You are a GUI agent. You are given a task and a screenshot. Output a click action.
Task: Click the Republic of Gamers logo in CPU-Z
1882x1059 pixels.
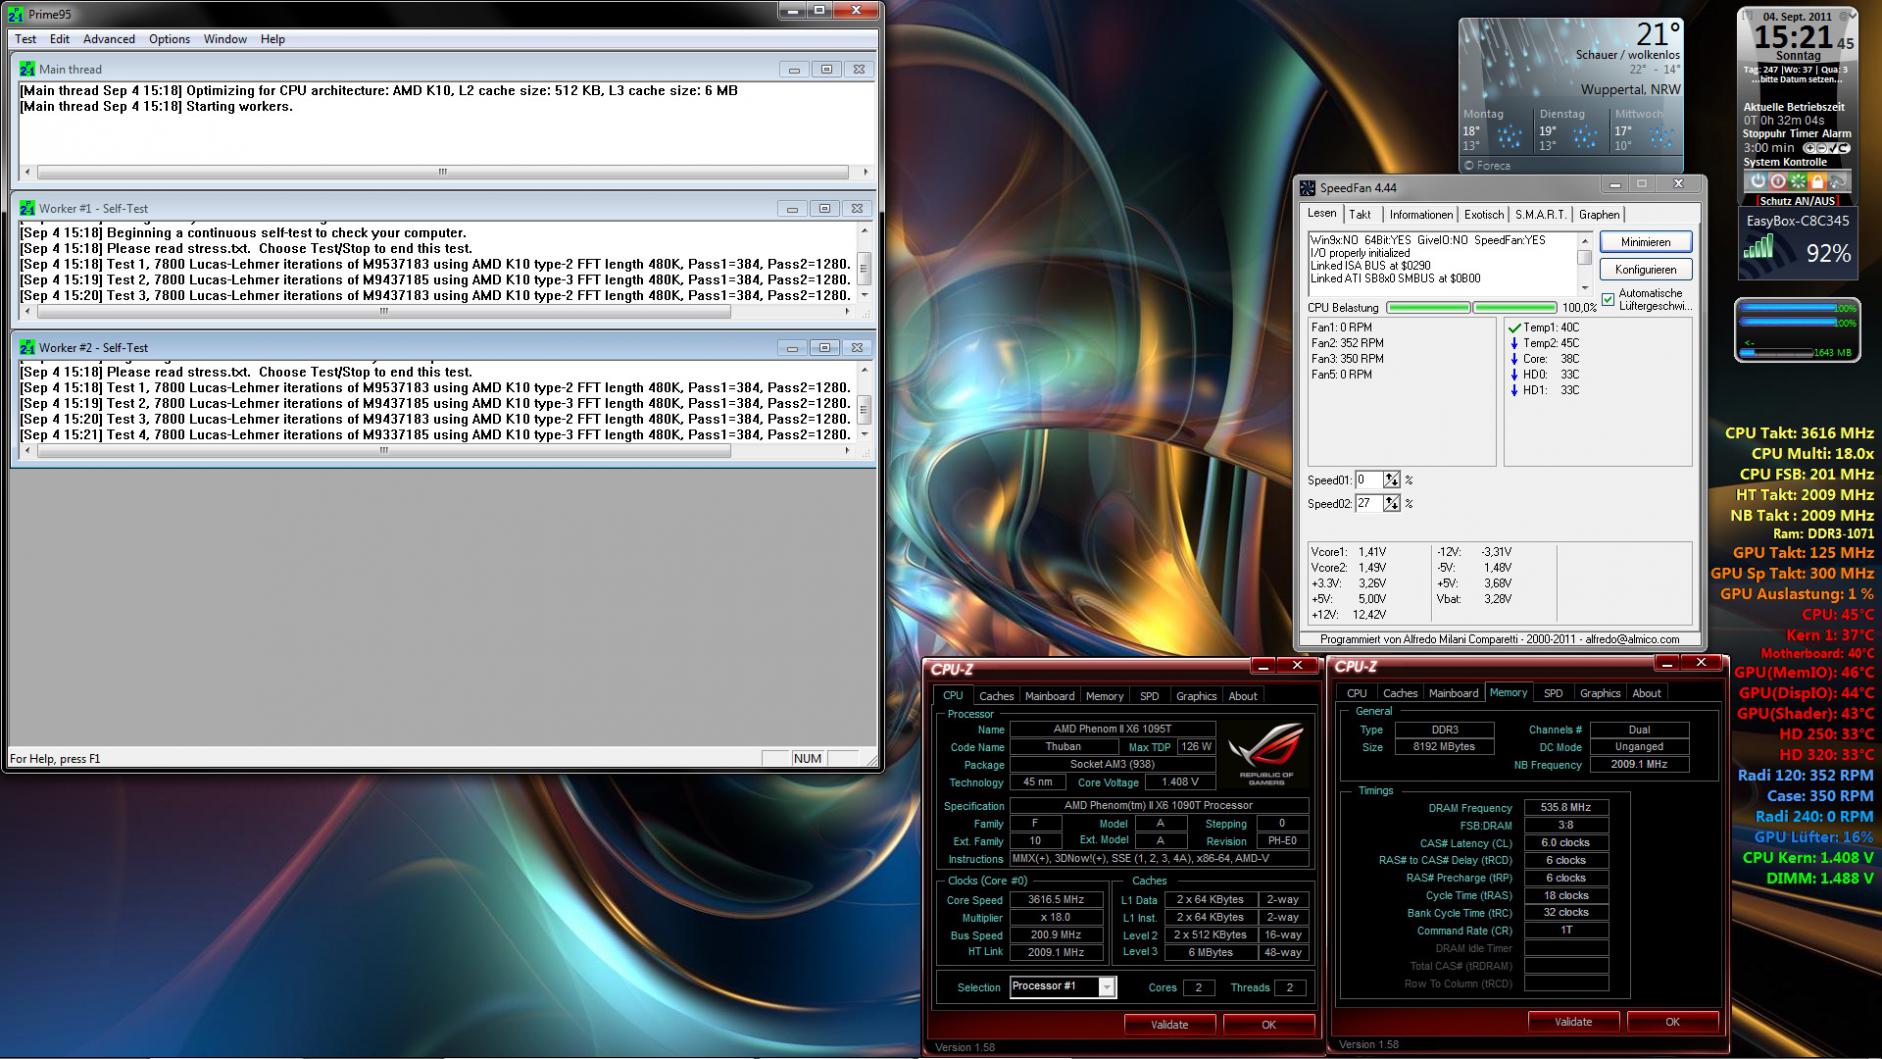[1266, 753]
